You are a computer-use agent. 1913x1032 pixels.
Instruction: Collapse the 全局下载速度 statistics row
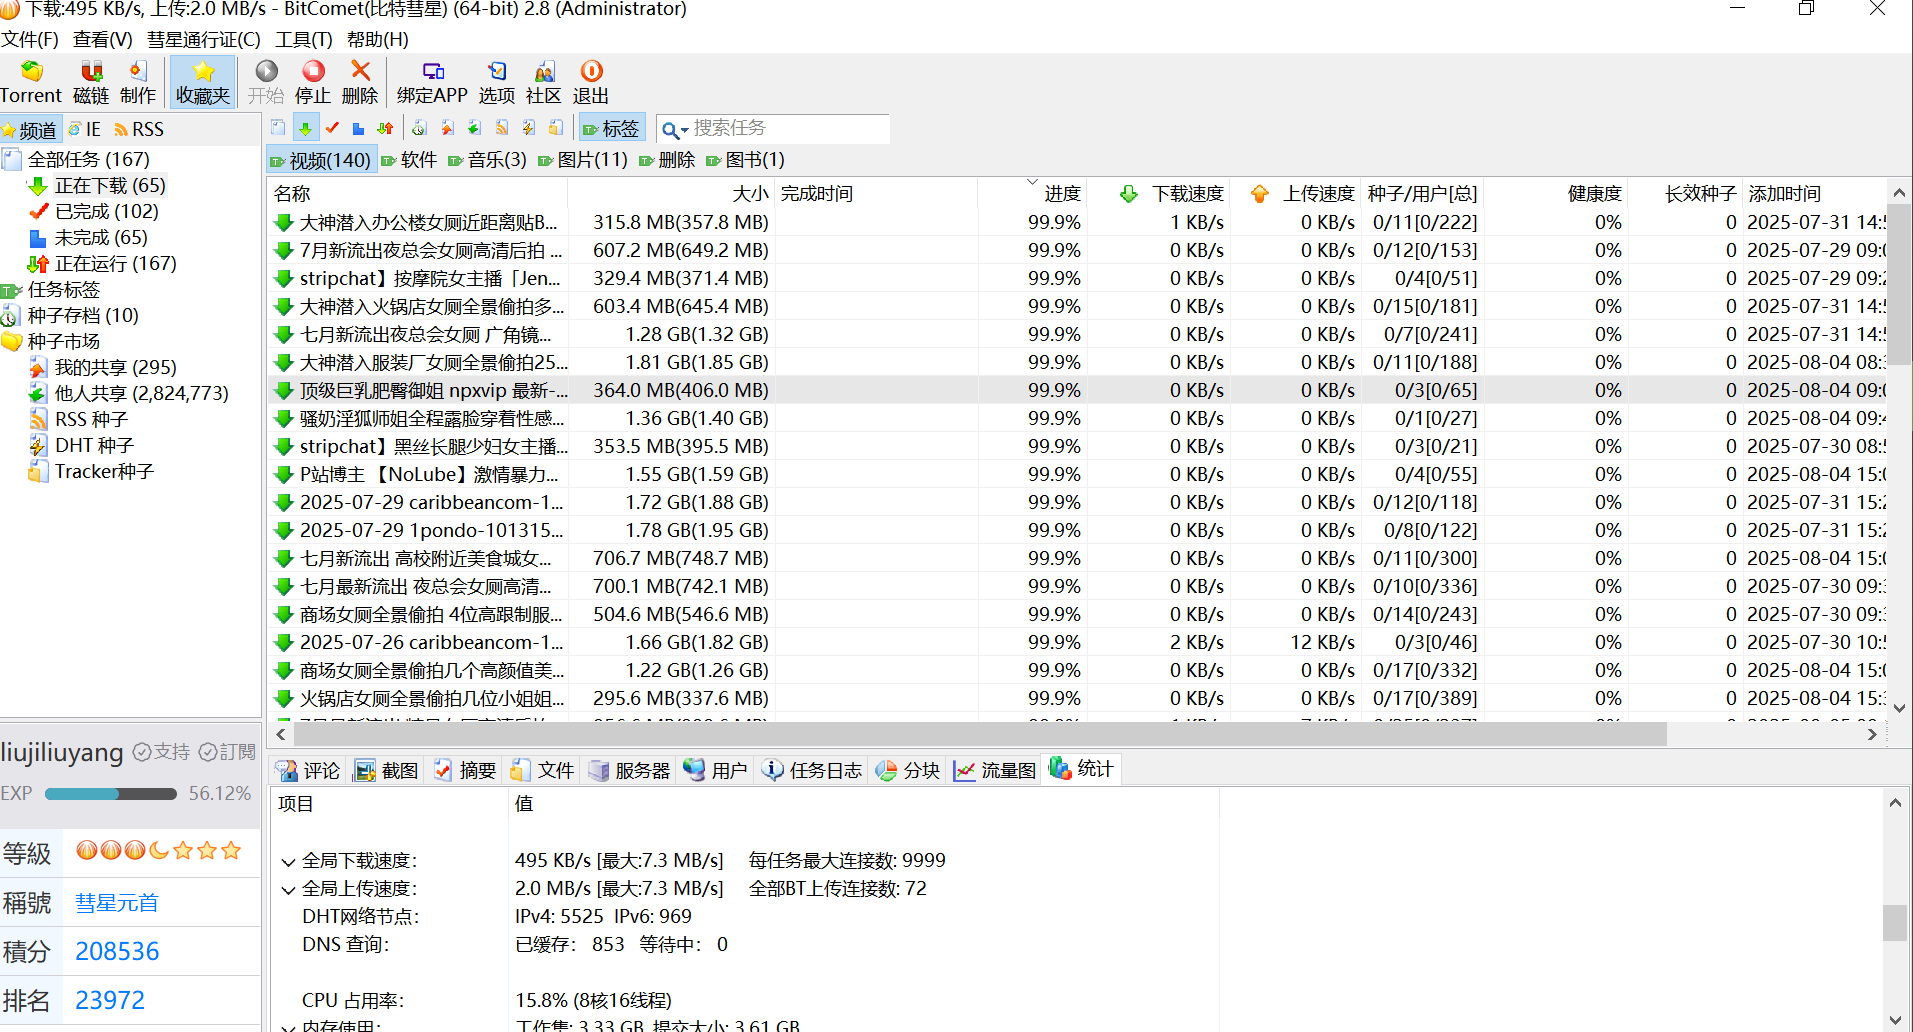click(288, 862)
